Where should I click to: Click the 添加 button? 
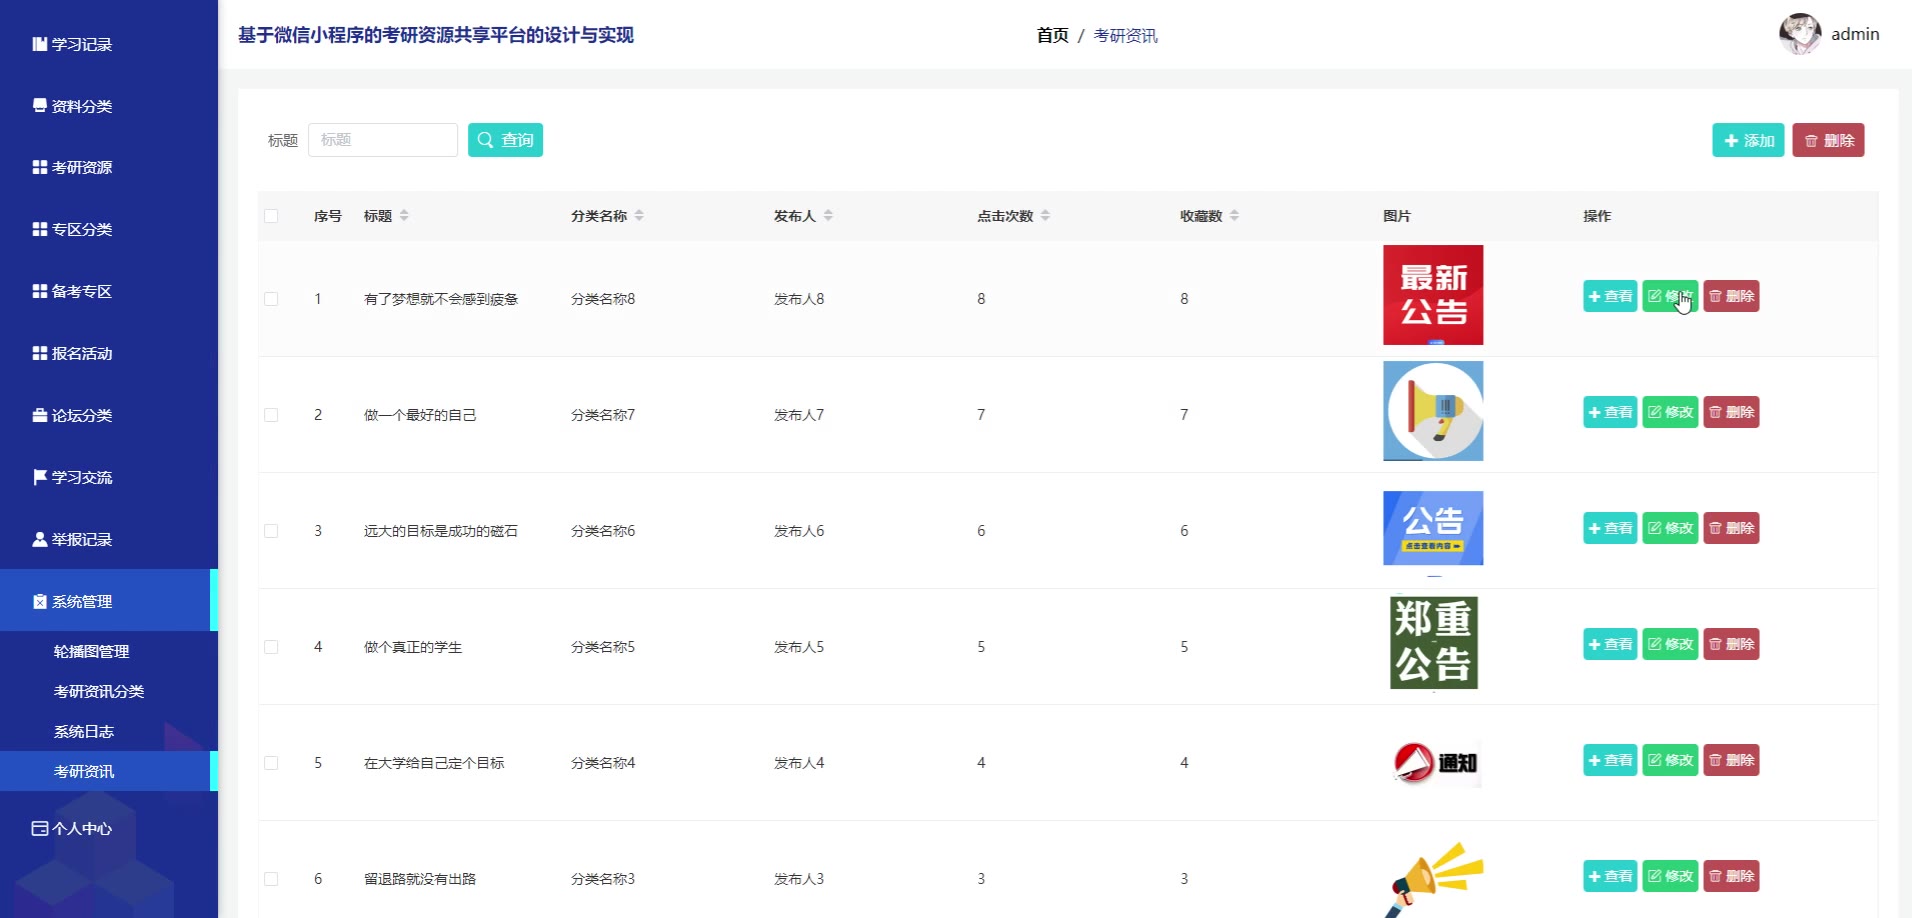1747,140
